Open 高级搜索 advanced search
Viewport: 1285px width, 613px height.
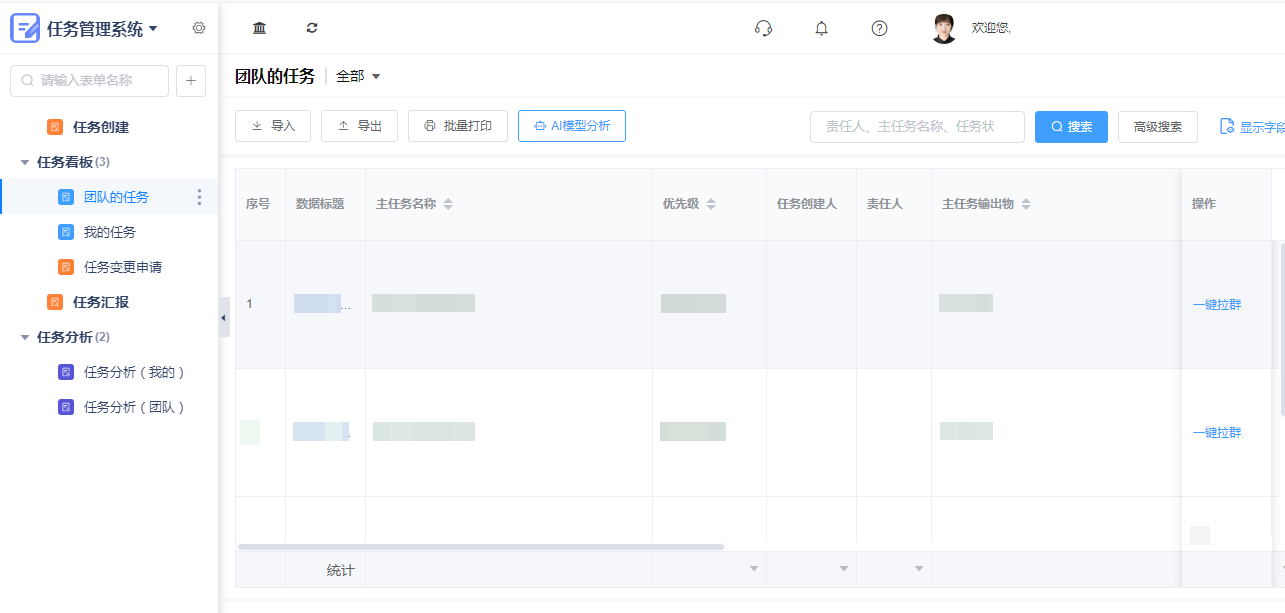pyautogui.click(x=1158, y=127)
